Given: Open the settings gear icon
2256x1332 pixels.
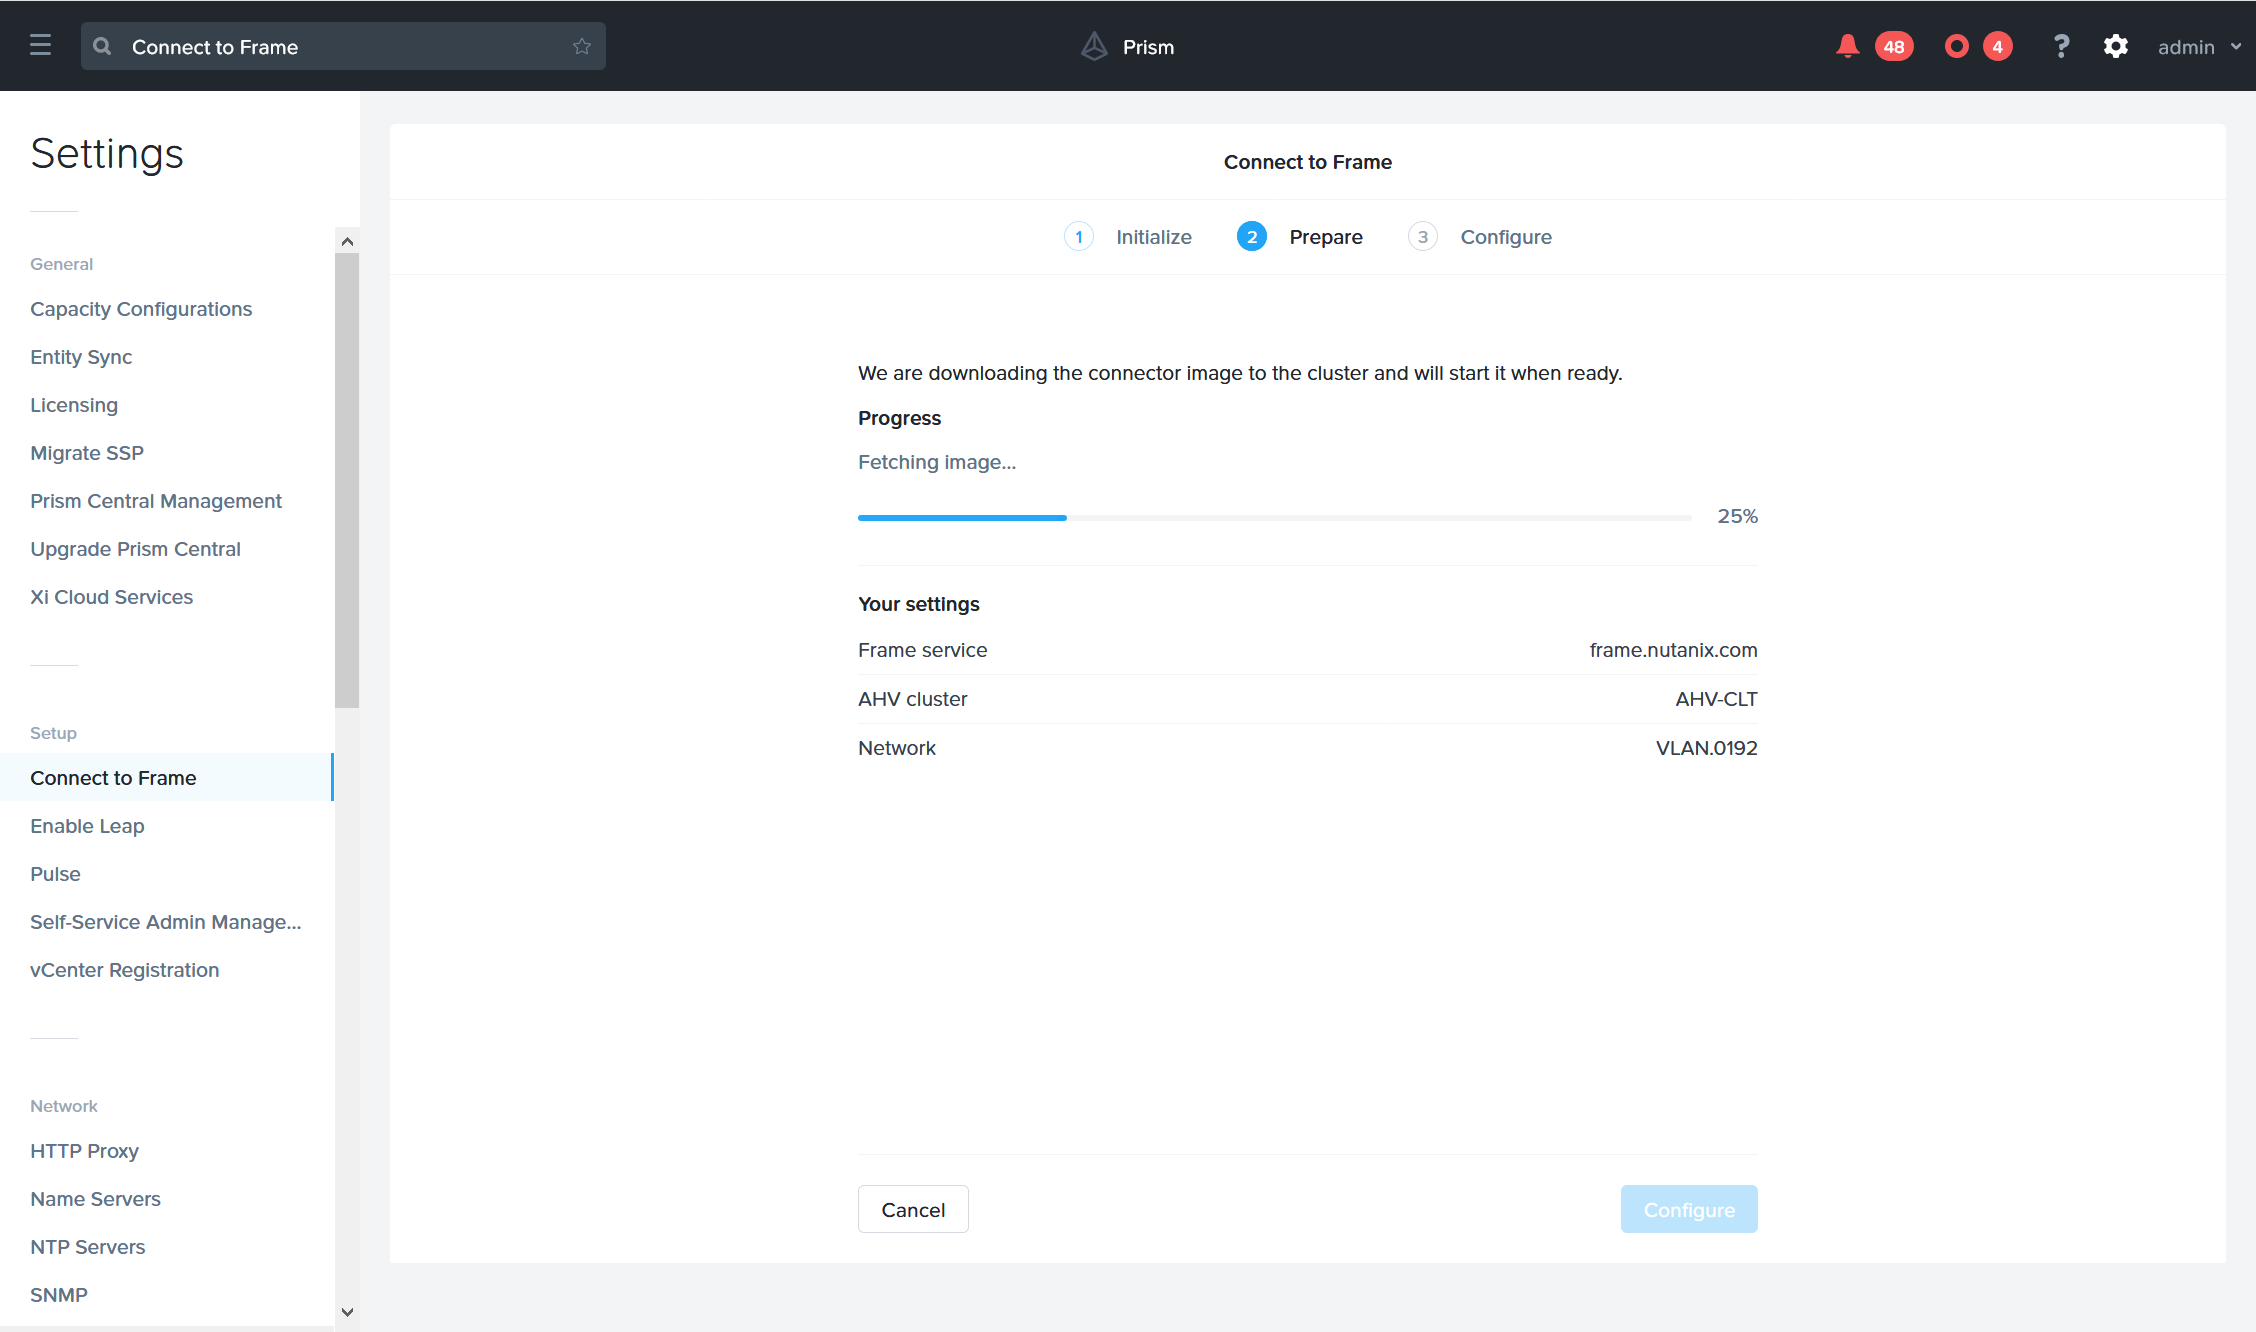Looking at the screenshot, I should (x=2116, y=46).
